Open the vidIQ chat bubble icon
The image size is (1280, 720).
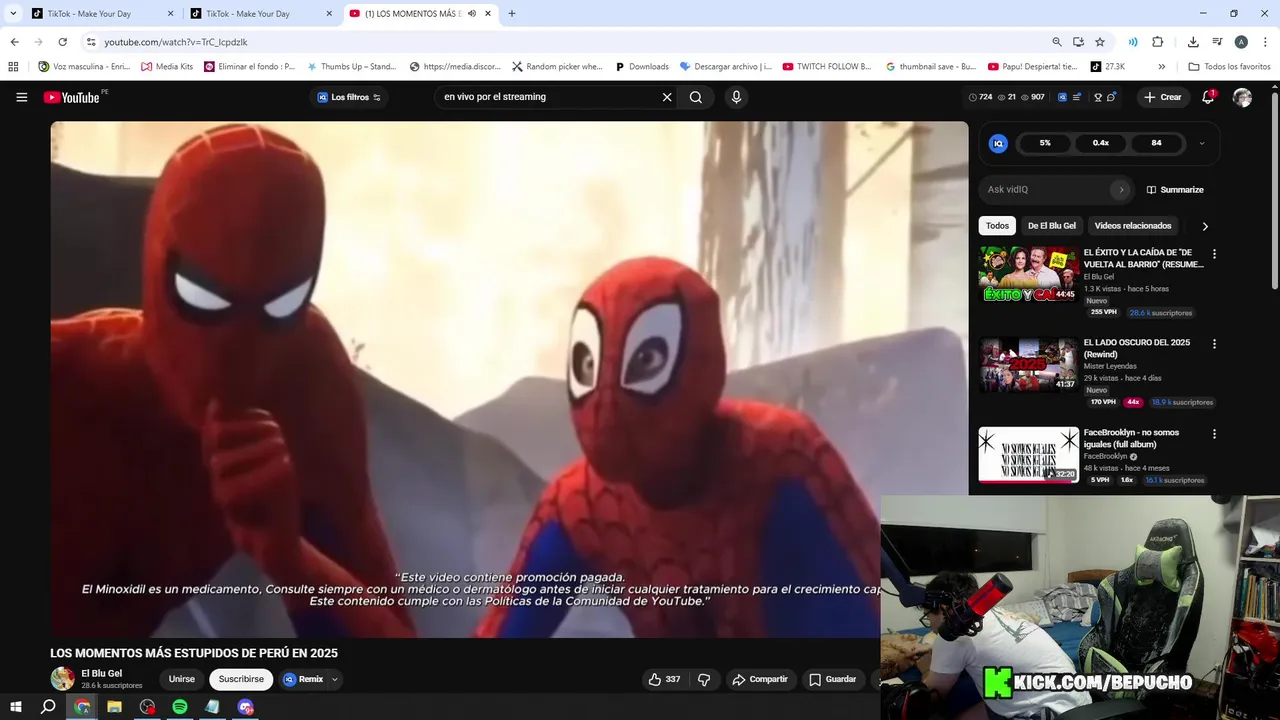[x=1111, y=97]
